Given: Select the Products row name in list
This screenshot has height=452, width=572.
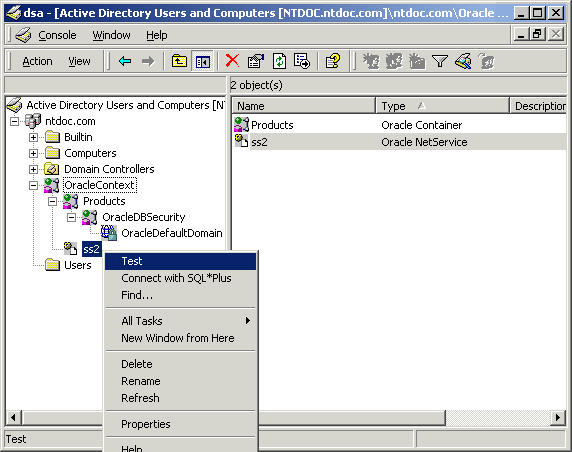Looking at the screenshot, I should coord(272,125).
